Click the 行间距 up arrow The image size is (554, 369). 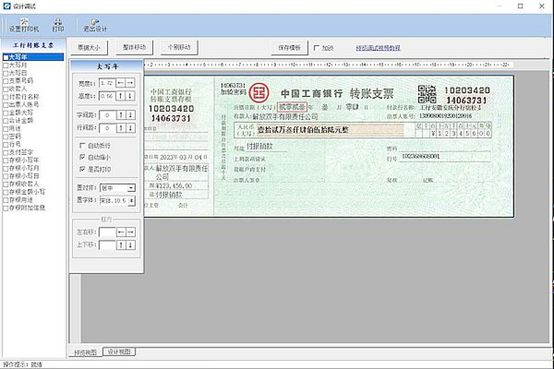coord(121,128)
